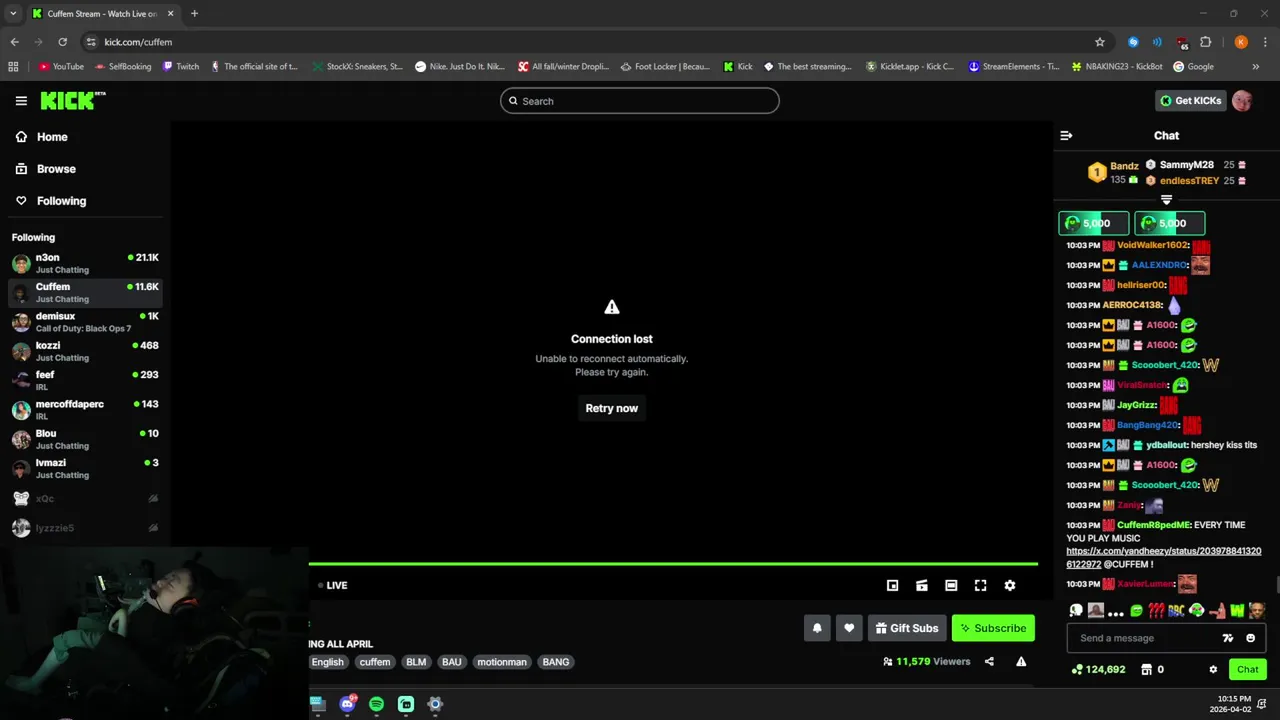Open Discord from the taskbar

347,704
